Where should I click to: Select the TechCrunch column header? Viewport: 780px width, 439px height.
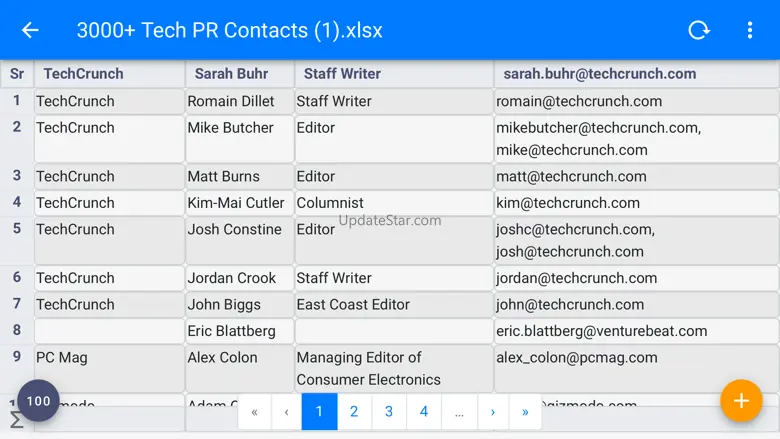[109, 74]
